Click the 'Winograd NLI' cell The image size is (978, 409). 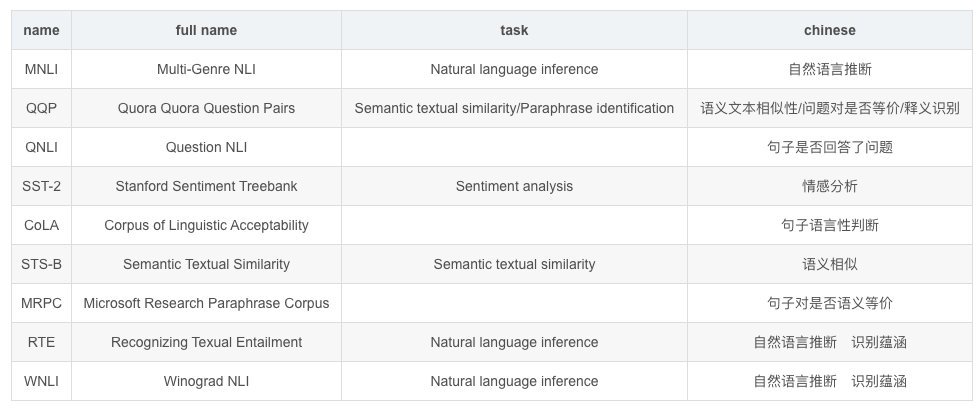[206, 381]
